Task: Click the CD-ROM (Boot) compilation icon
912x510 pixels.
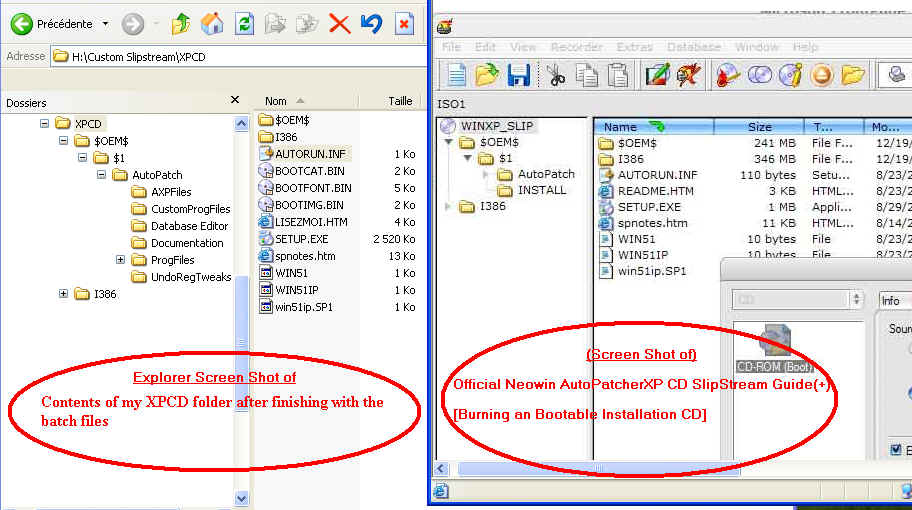Action: coord(775,348)
